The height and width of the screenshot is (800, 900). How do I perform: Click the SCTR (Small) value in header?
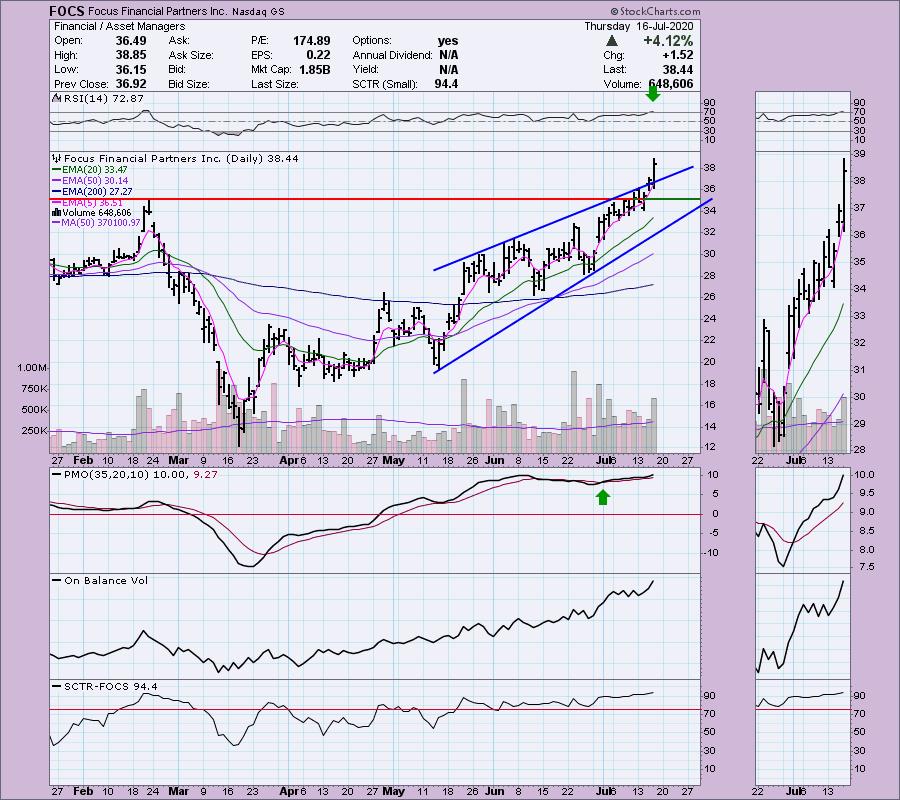(x=446, y=84)
